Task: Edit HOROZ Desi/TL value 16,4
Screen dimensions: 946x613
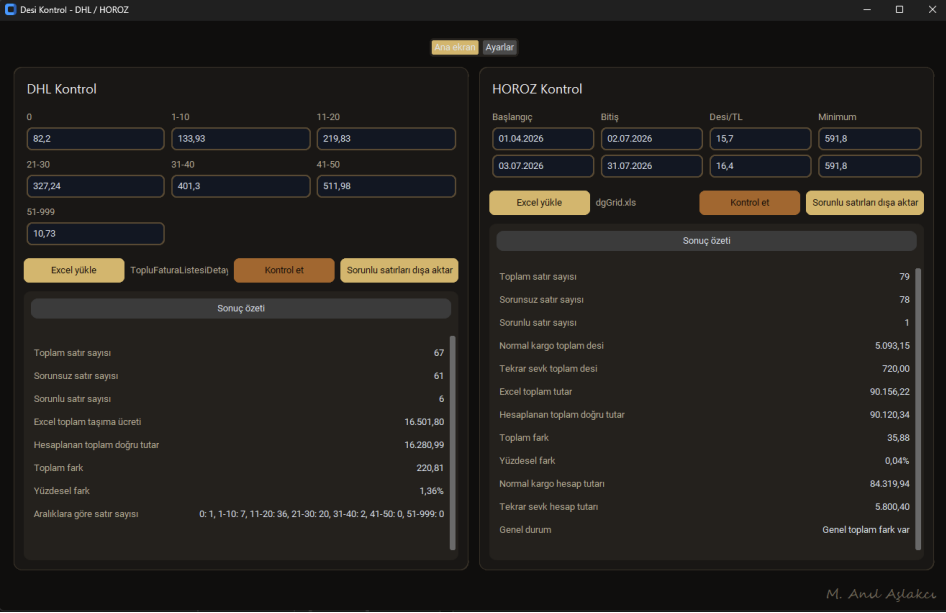Action: pos(760,166)
